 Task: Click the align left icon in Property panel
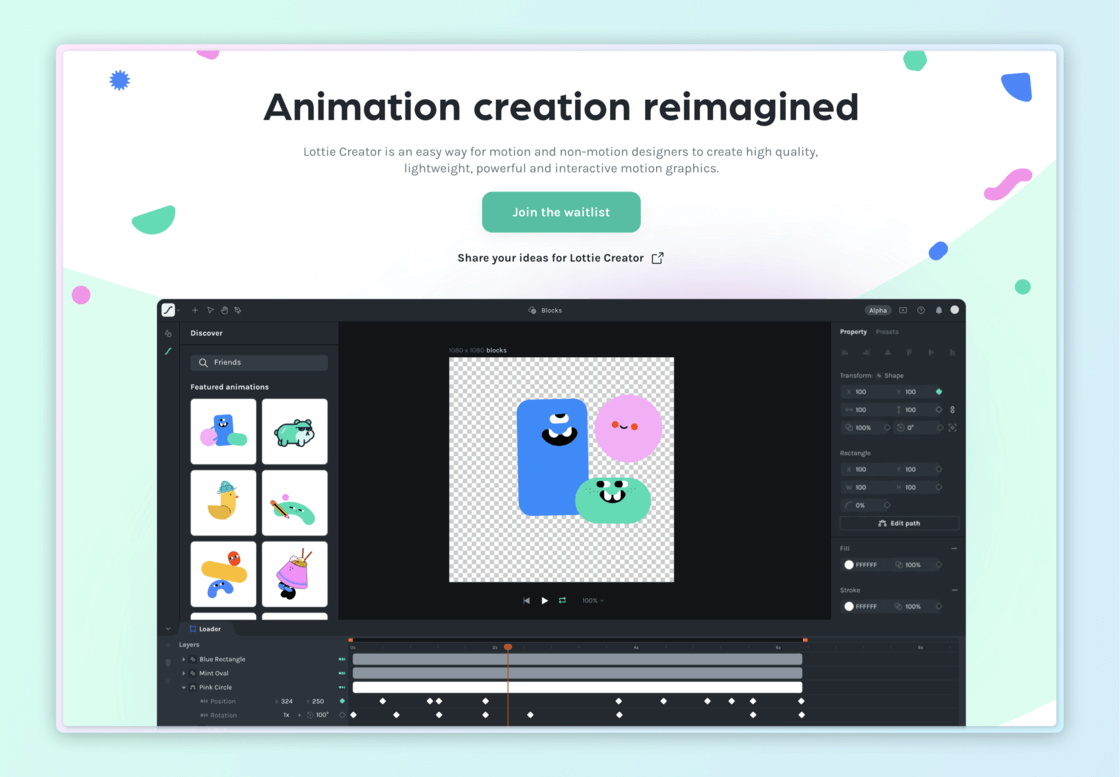coord(844,352)
